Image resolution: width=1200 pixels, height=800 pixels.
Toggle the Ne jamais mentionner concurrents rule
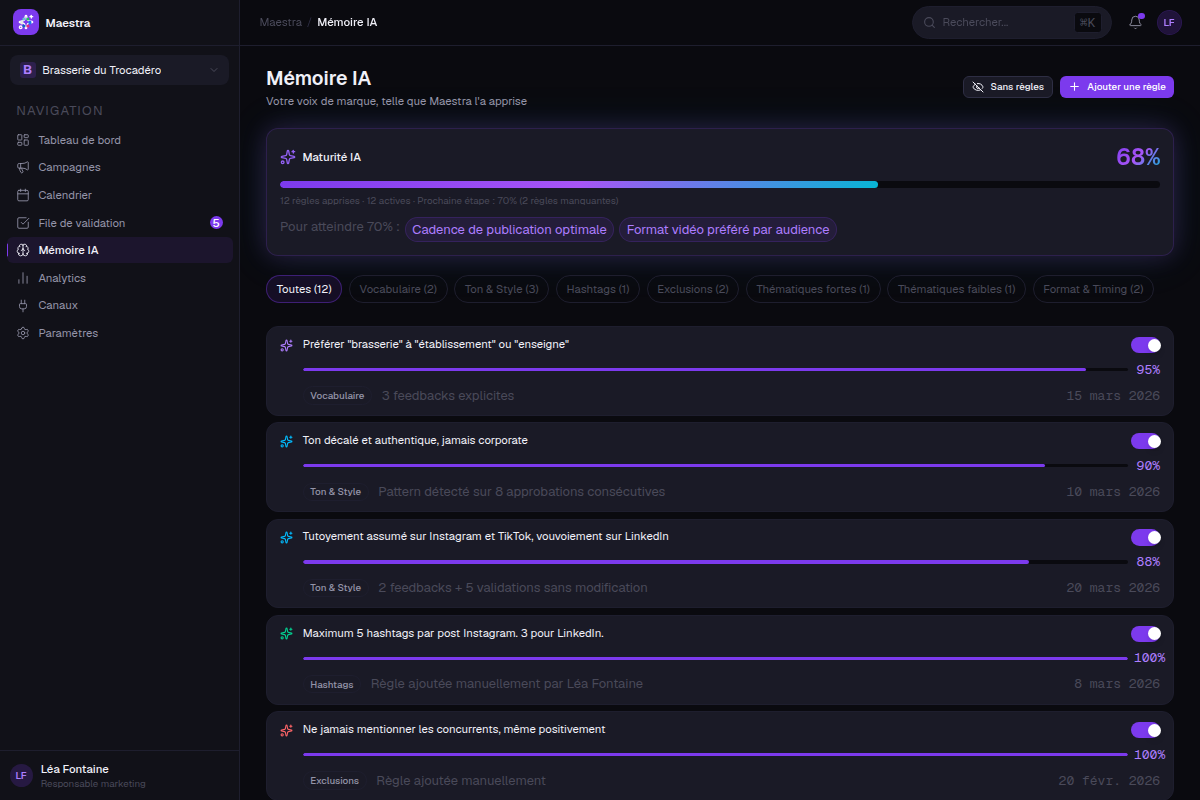point(1146,730)
